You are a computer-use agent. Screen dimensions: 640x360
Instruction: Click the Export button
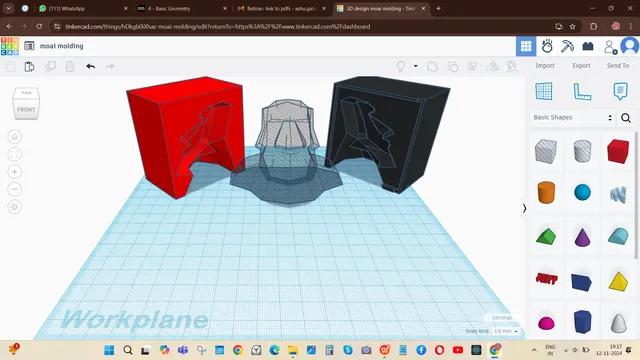click(581, 66)
